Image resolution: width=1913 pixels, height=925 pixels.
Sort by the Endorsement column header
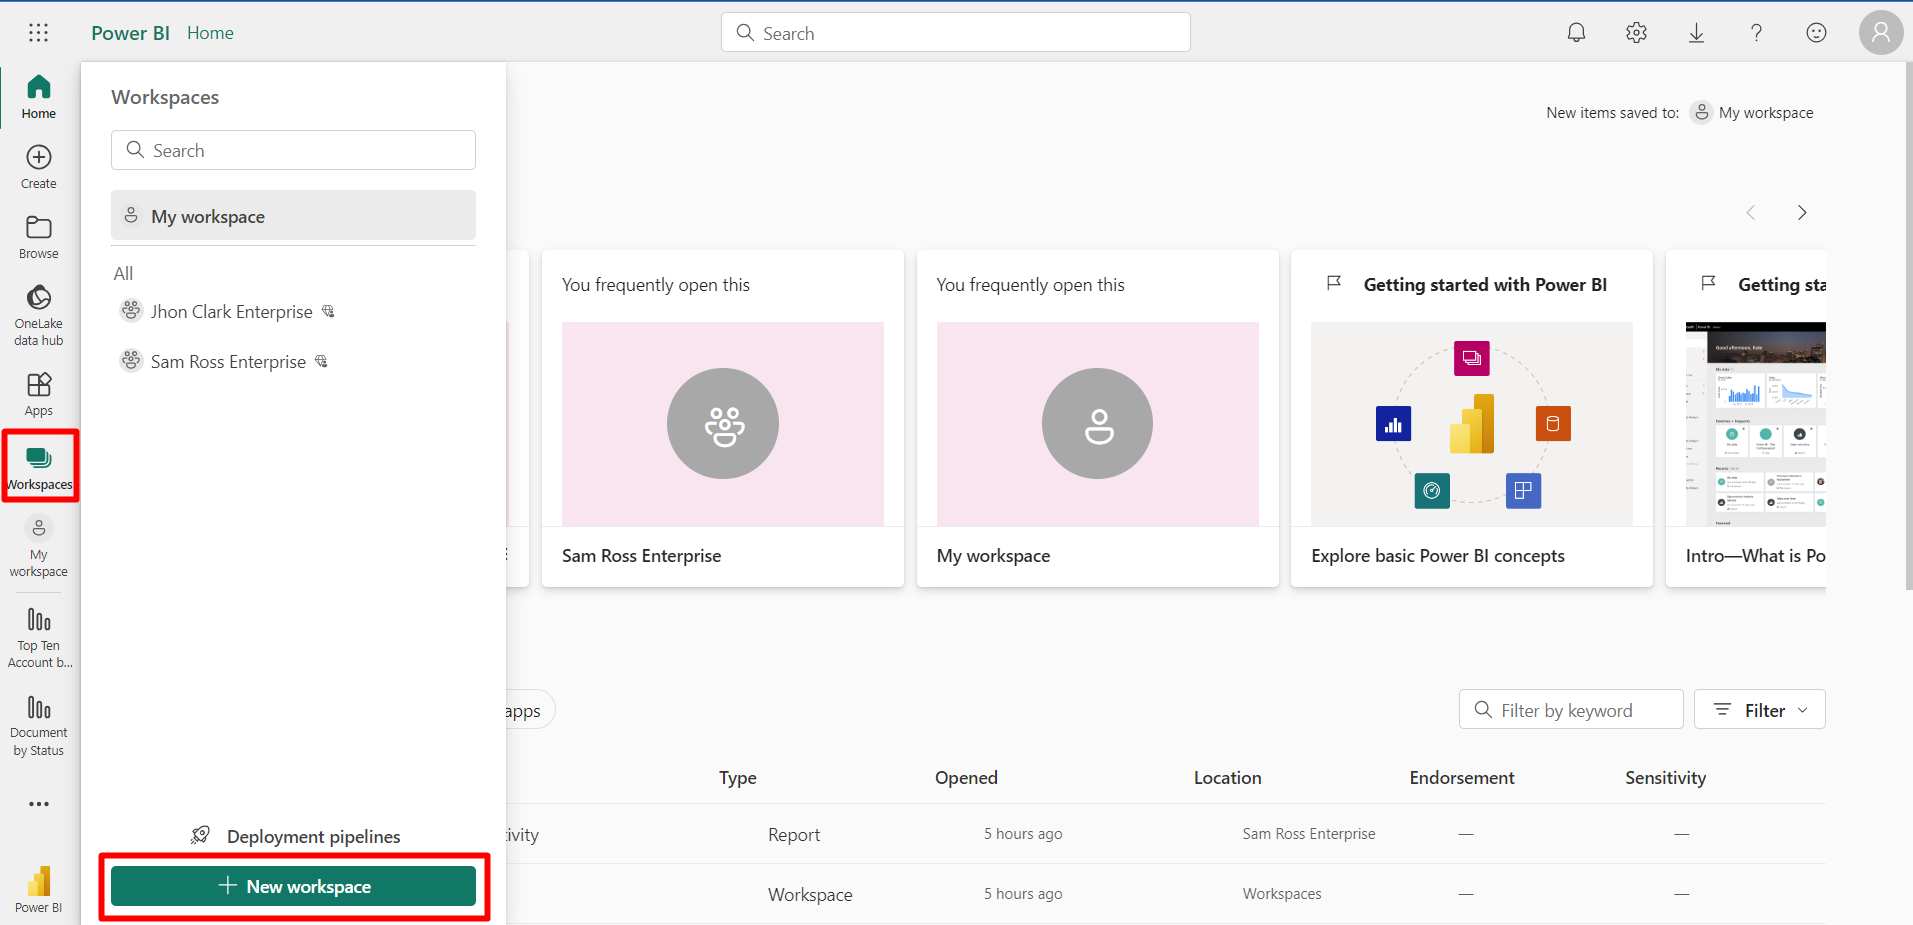coord(1462,778)
